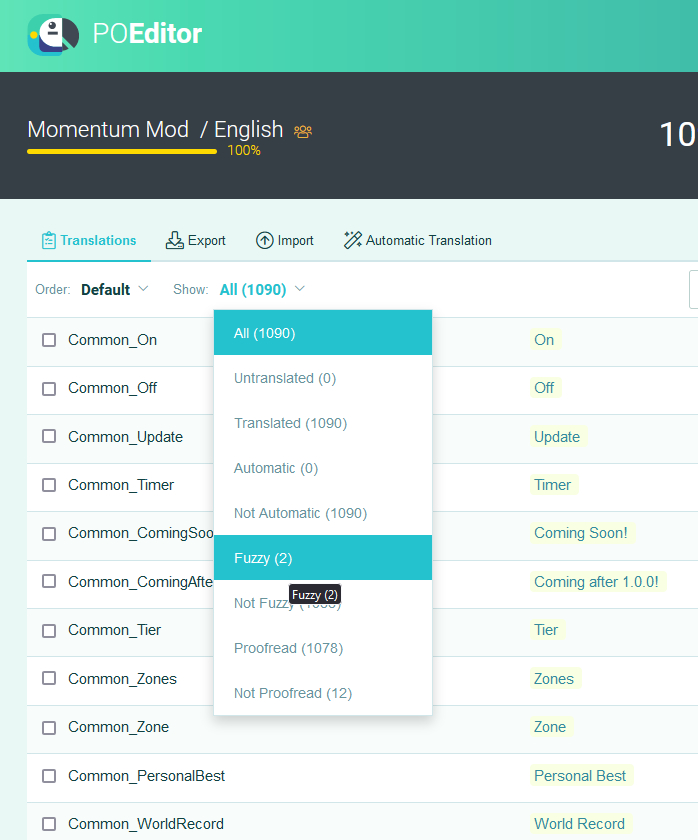
Task: Check the Common_Timer row checkbox
Action: click(49, 485)
